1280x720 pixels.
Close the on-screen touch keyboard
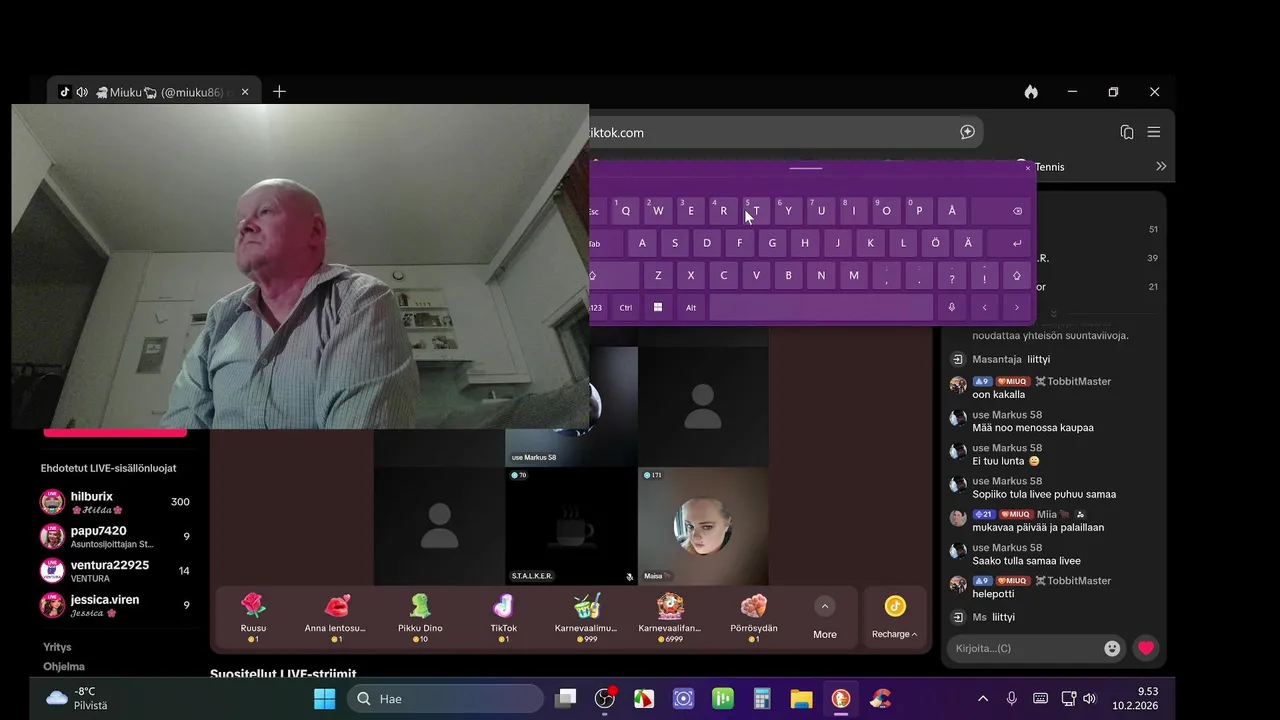[1028, 168]
